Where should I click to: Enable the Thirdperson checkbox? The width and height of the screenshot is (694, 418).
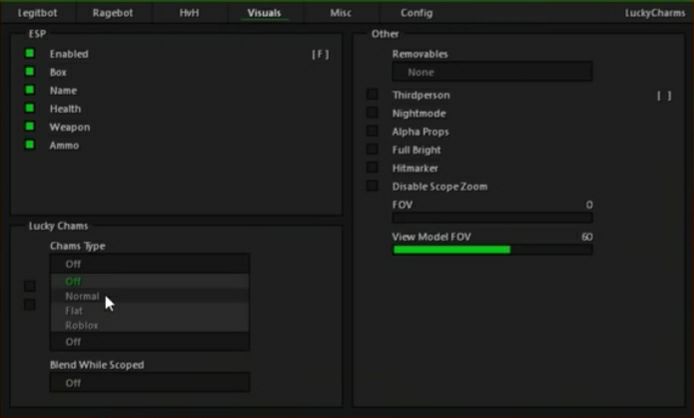point(372,94)
